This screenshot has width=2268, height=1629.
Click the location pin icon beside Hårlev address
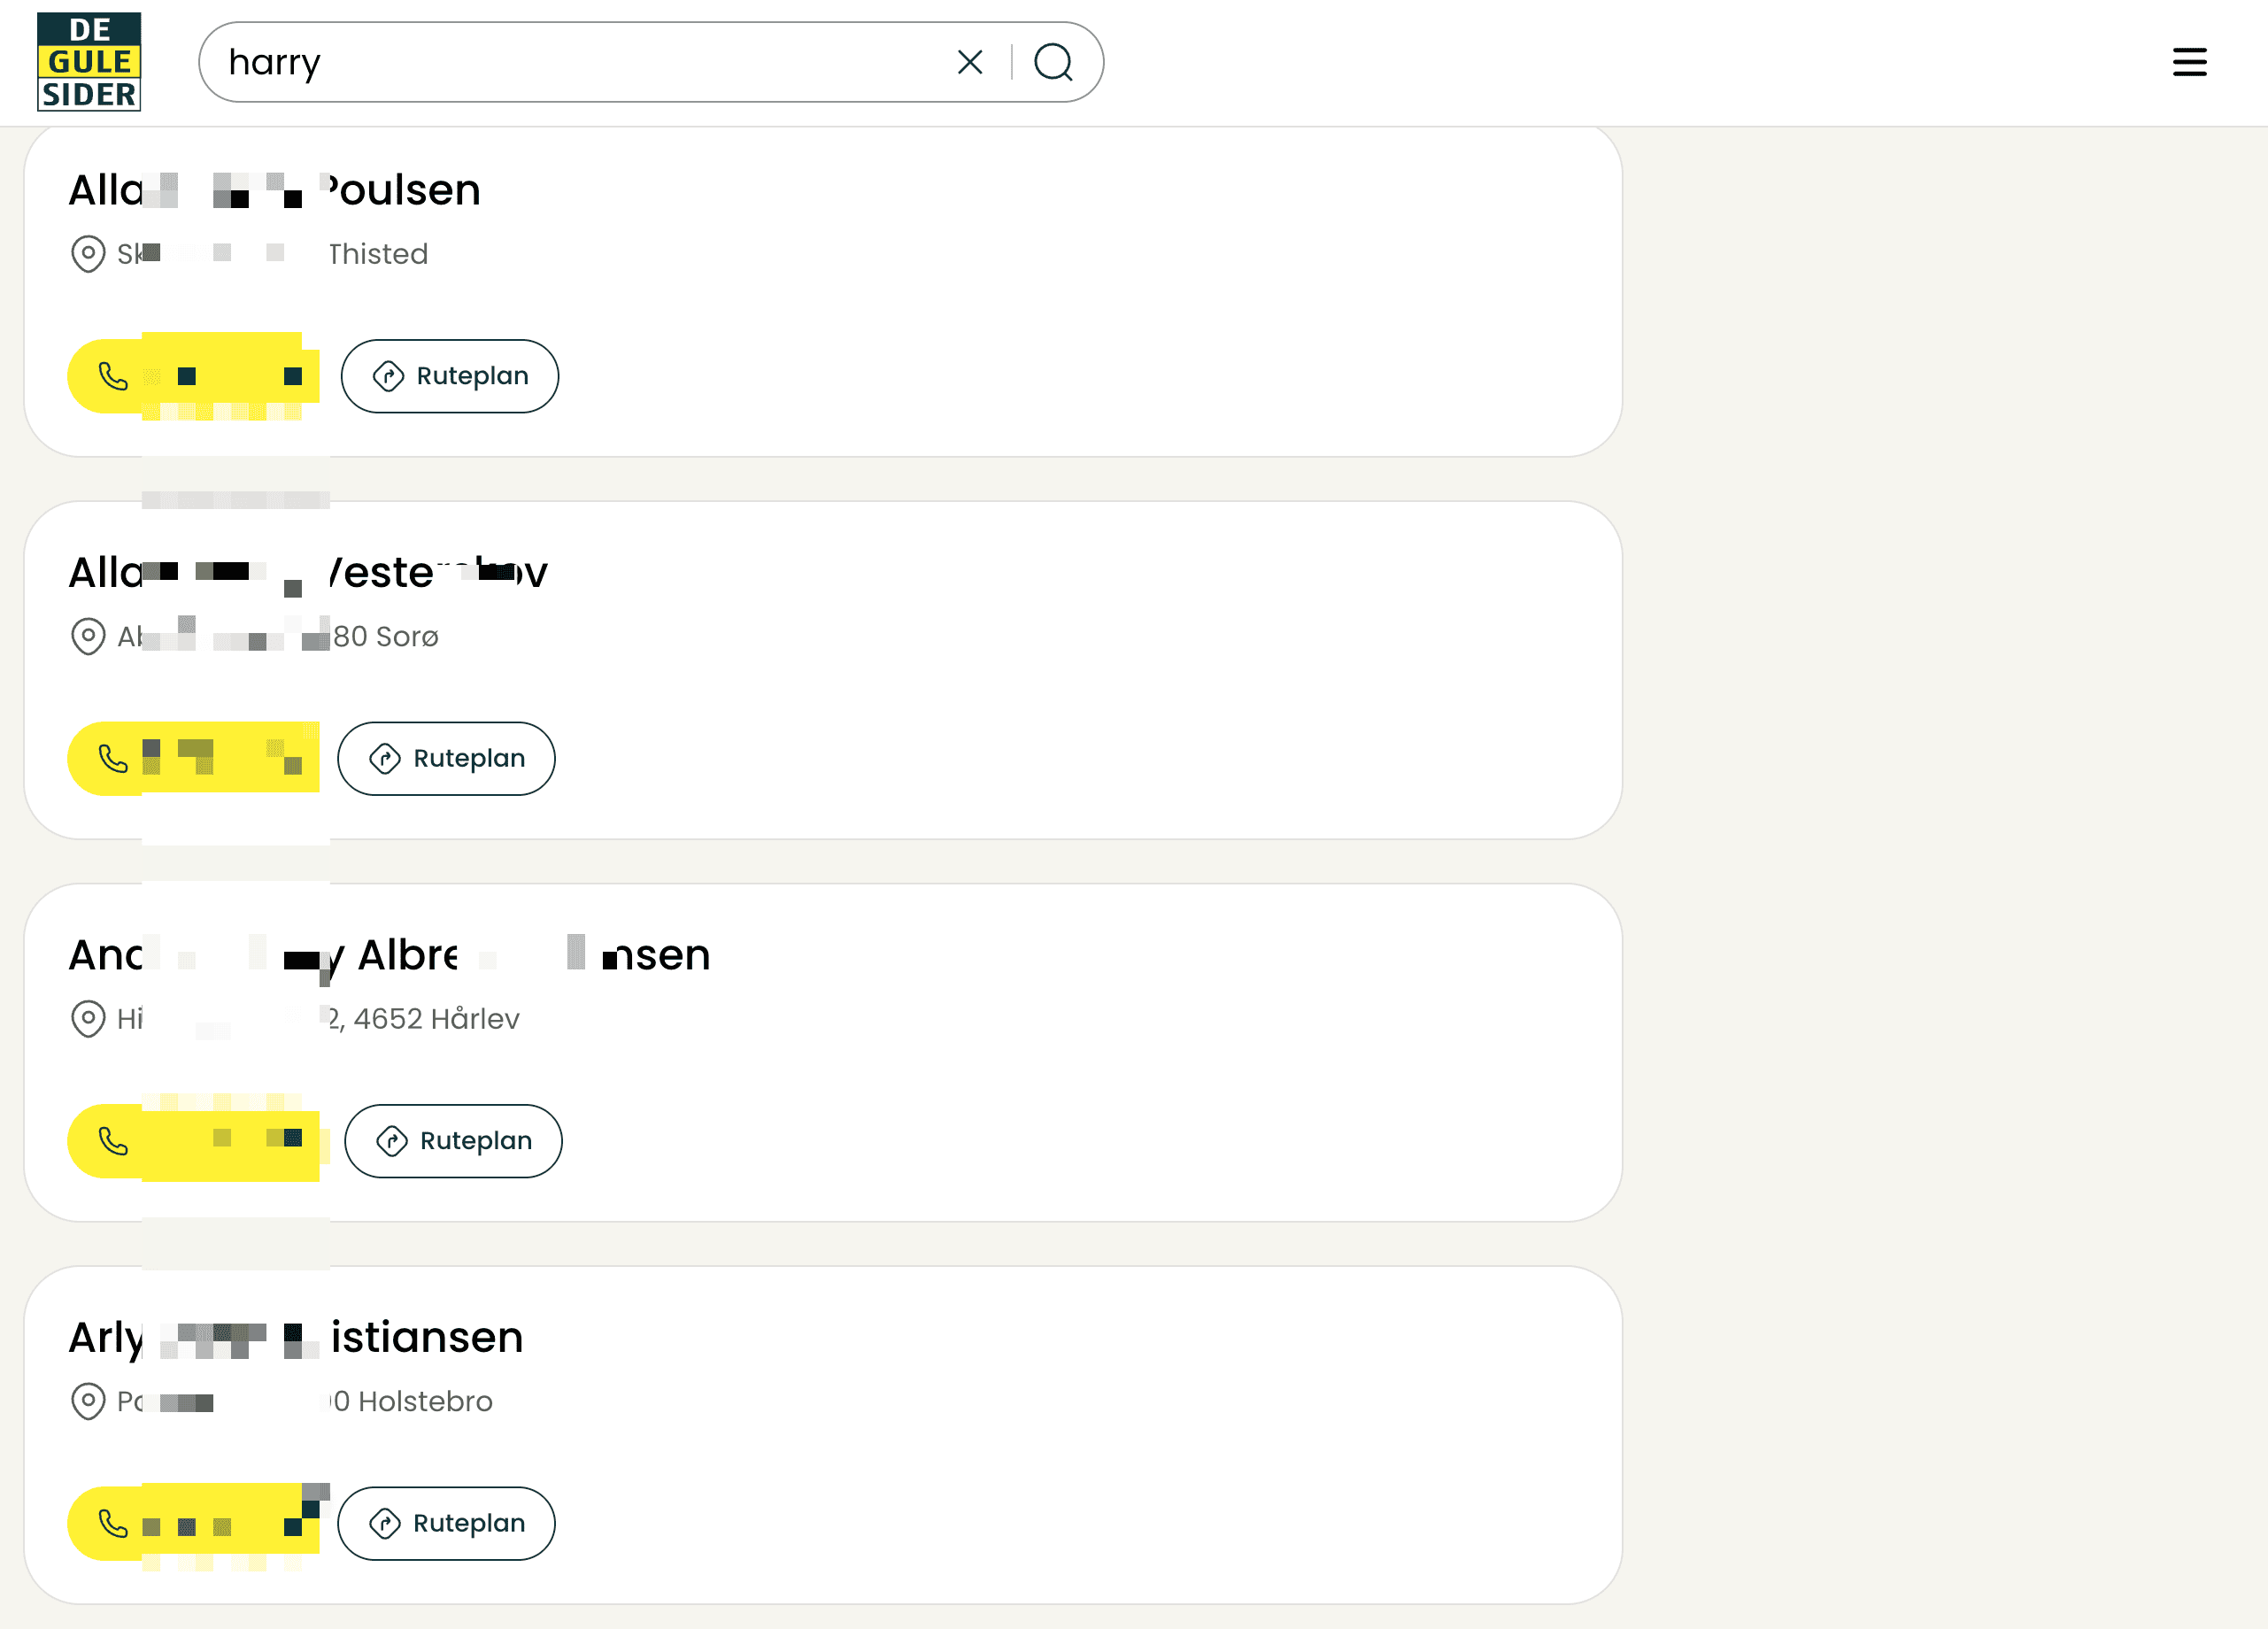[88, 1019]
